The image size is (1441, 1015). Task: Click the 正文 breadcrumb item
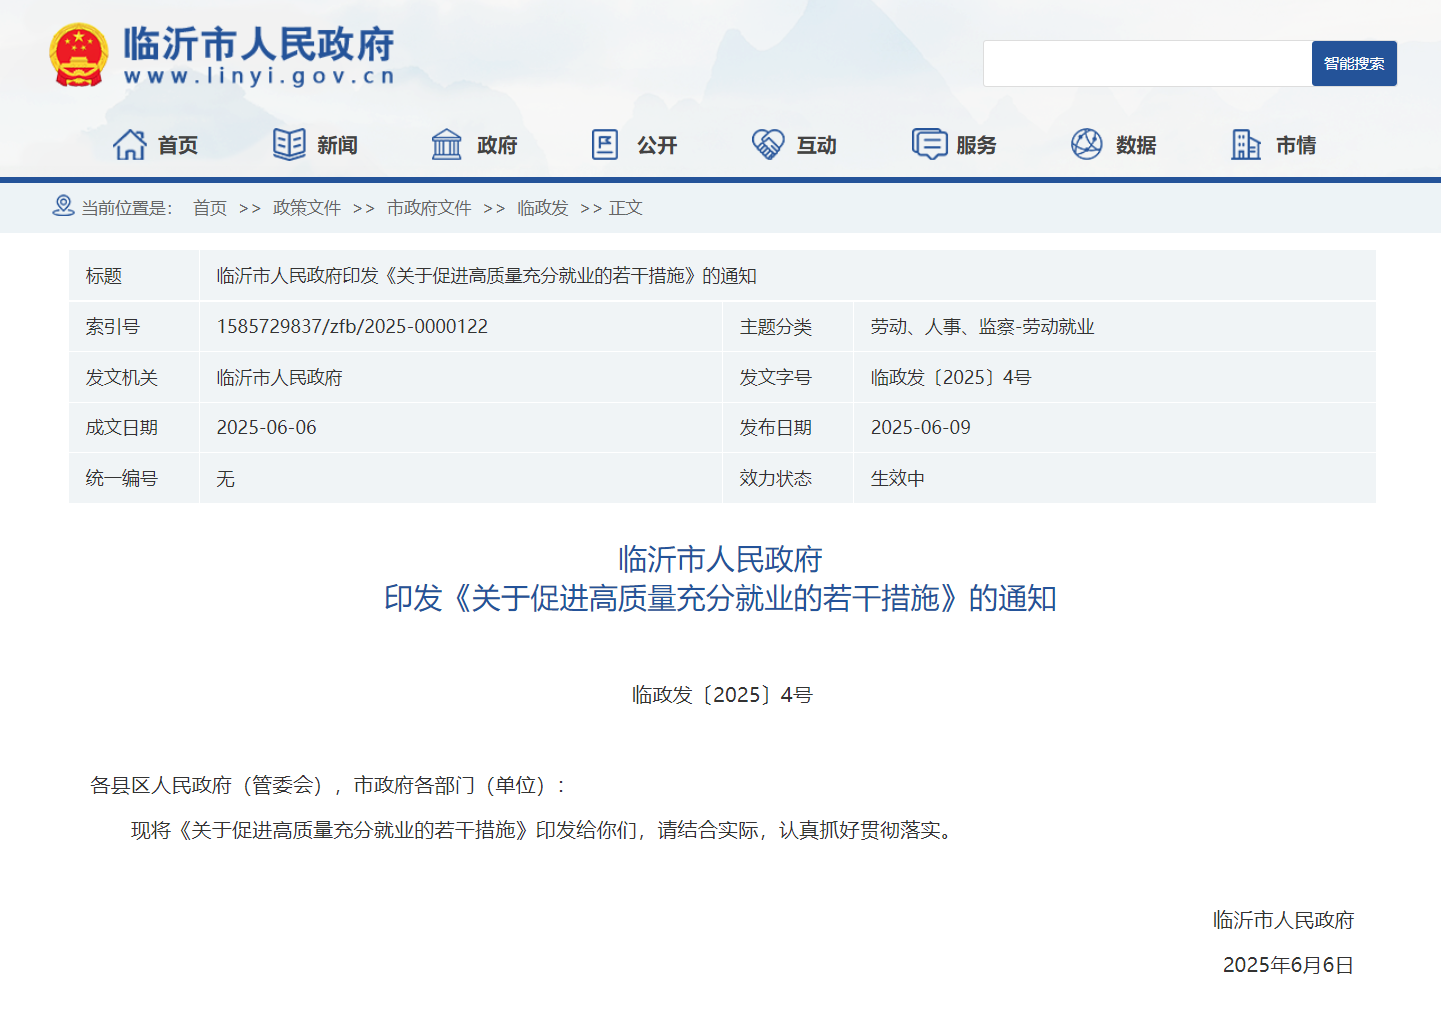click(626, 208)
